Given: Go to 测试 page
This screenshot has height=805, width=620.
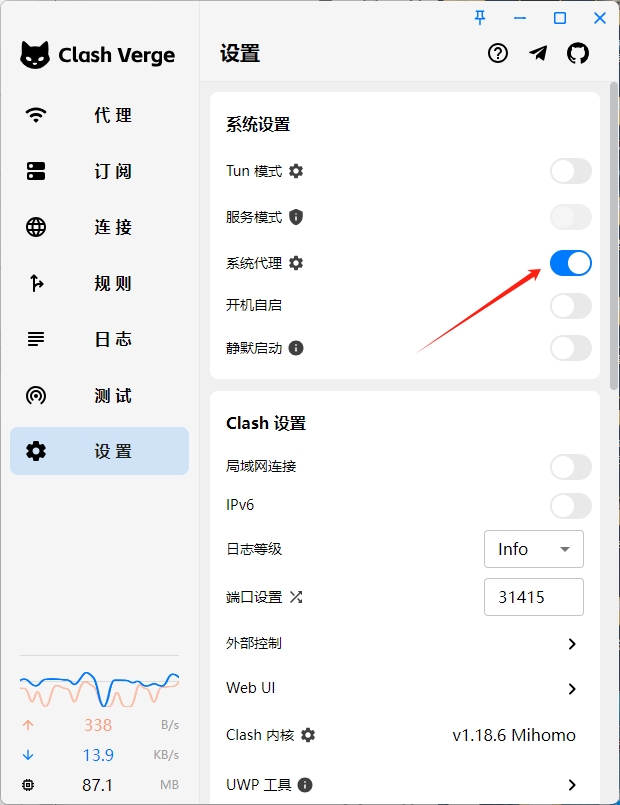Looking at the screenshot, I should [100, 395].
